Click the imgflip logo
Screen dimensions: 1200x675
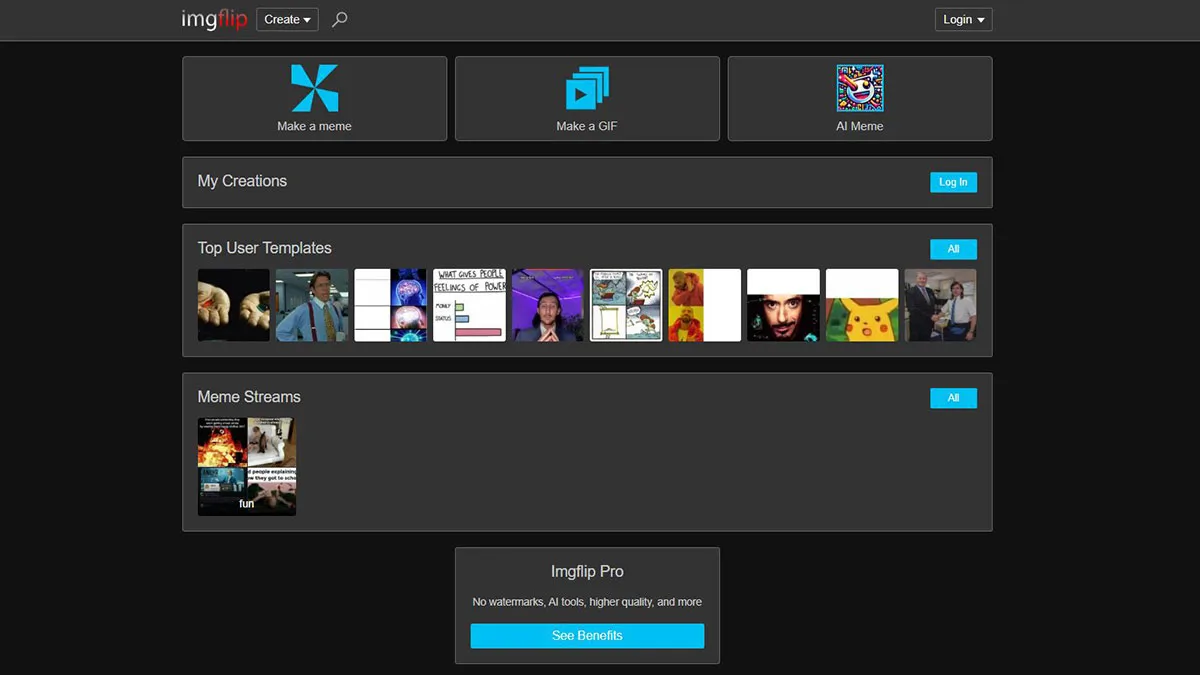click(214, 19)
